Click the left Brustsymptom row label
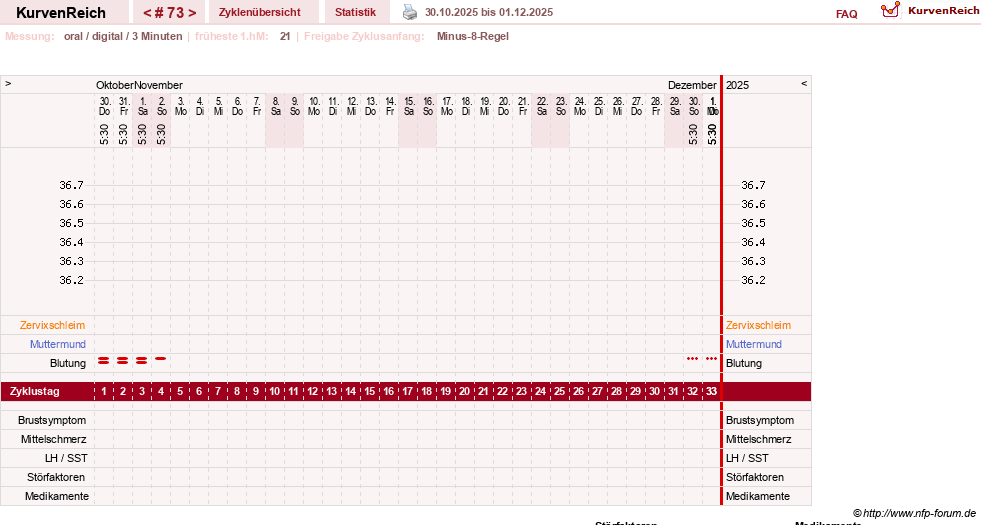The image size is (981, 525). (52, 421)
